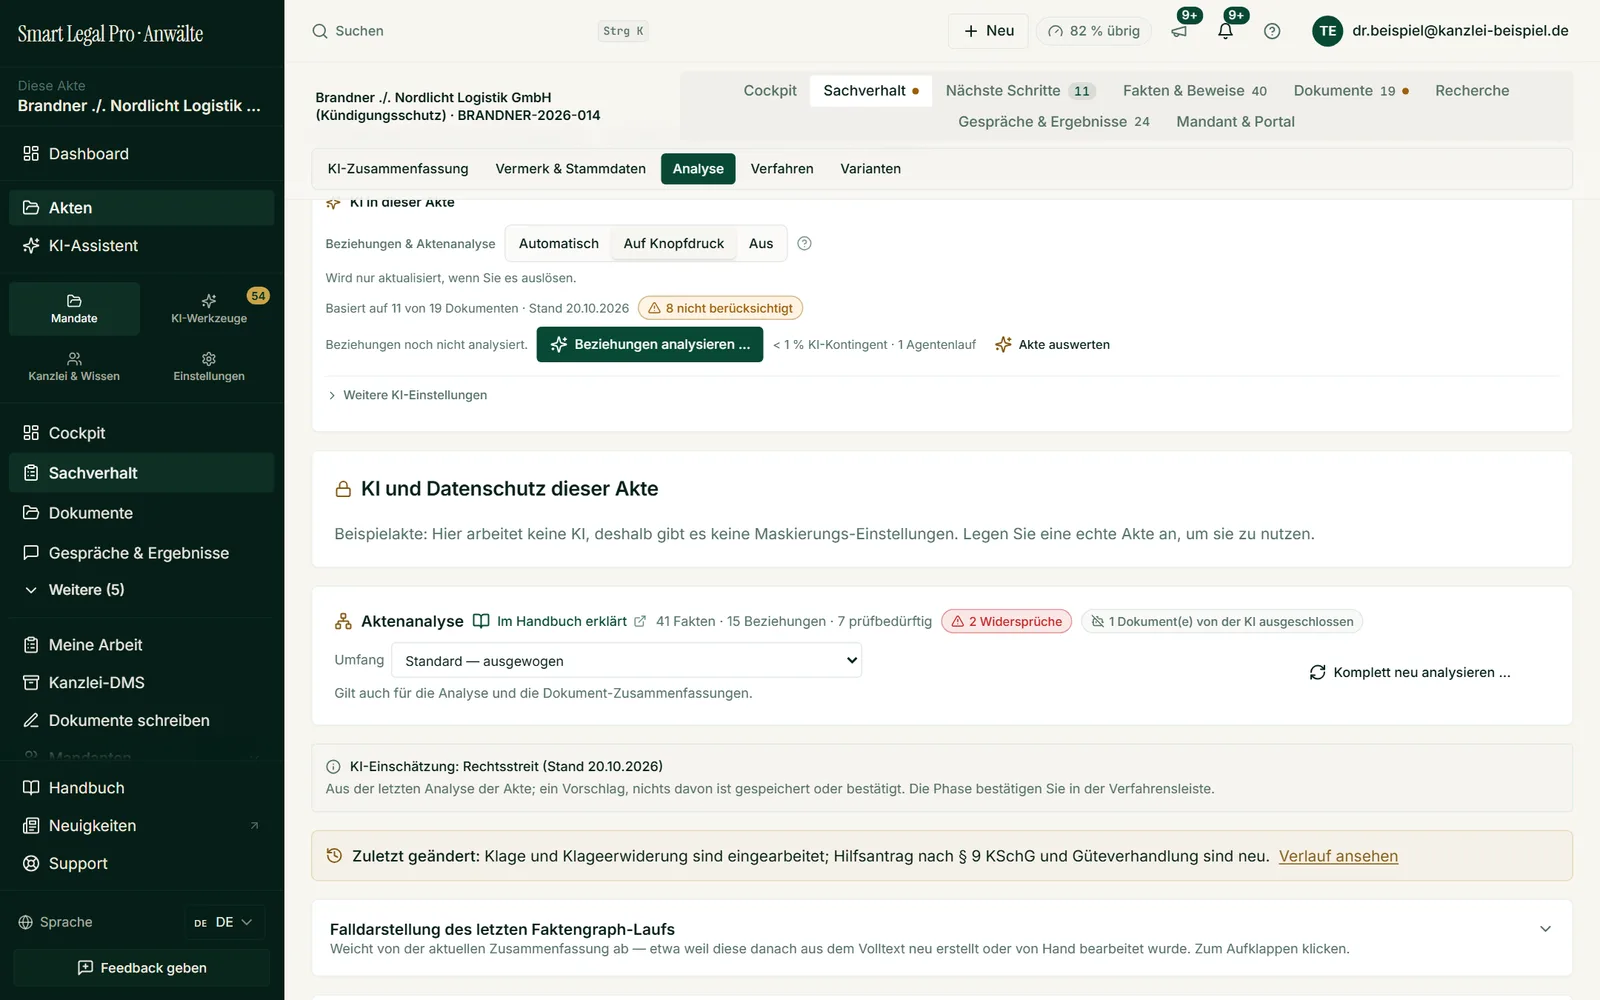The image size is (1600, 1000).
Task: Show help for Beziehungen & Aktenanalyse mode
Action: tap(804, 244)
